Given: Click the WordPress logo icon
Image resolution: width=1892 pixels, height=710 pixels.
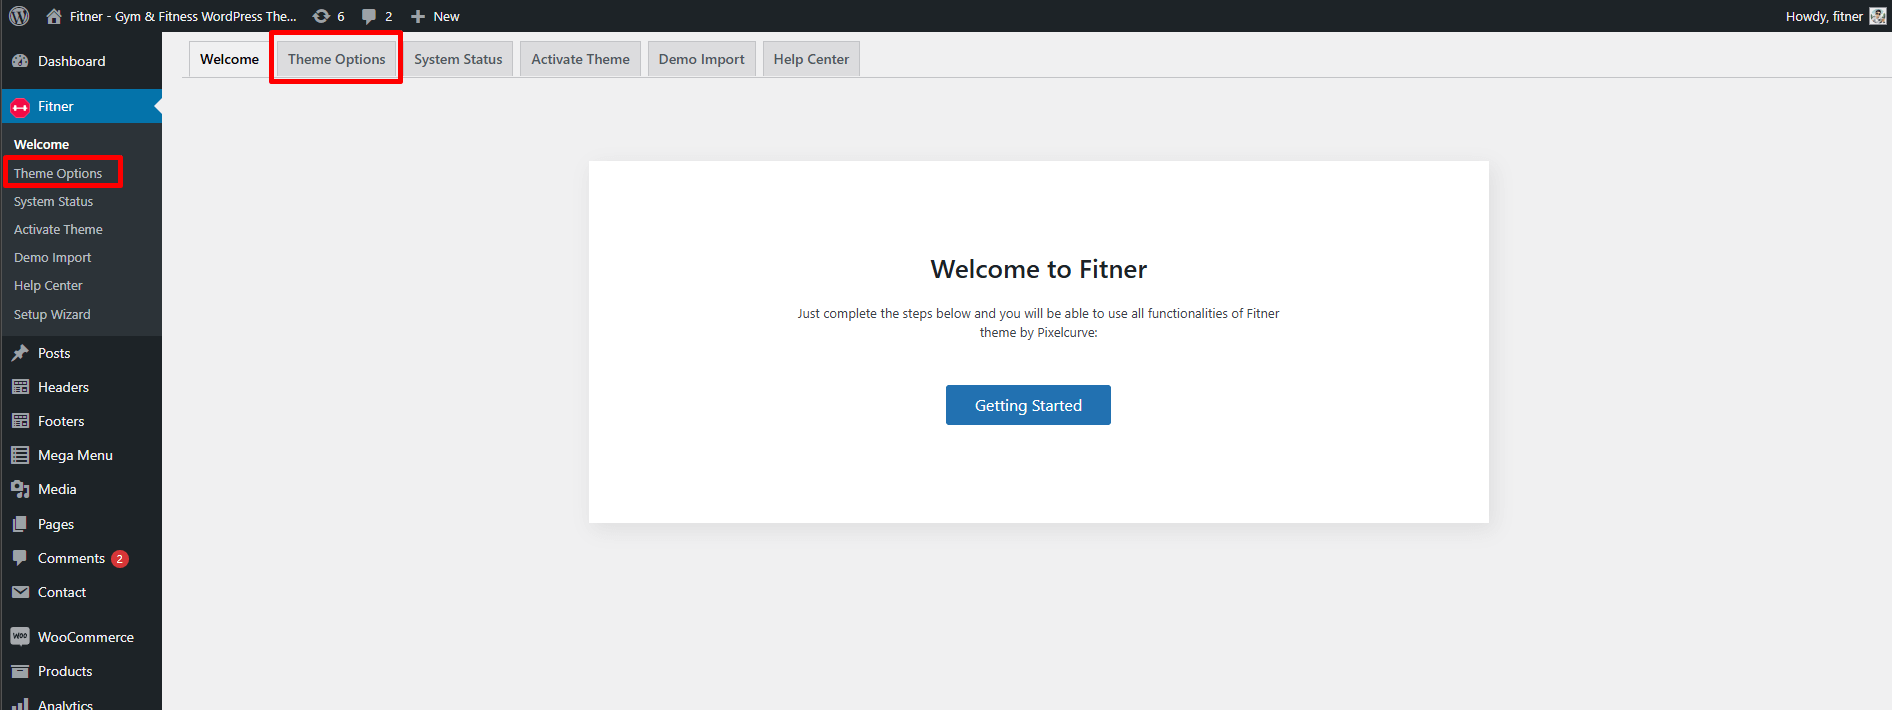Looking at the screenshot, I should pos(19,16).
